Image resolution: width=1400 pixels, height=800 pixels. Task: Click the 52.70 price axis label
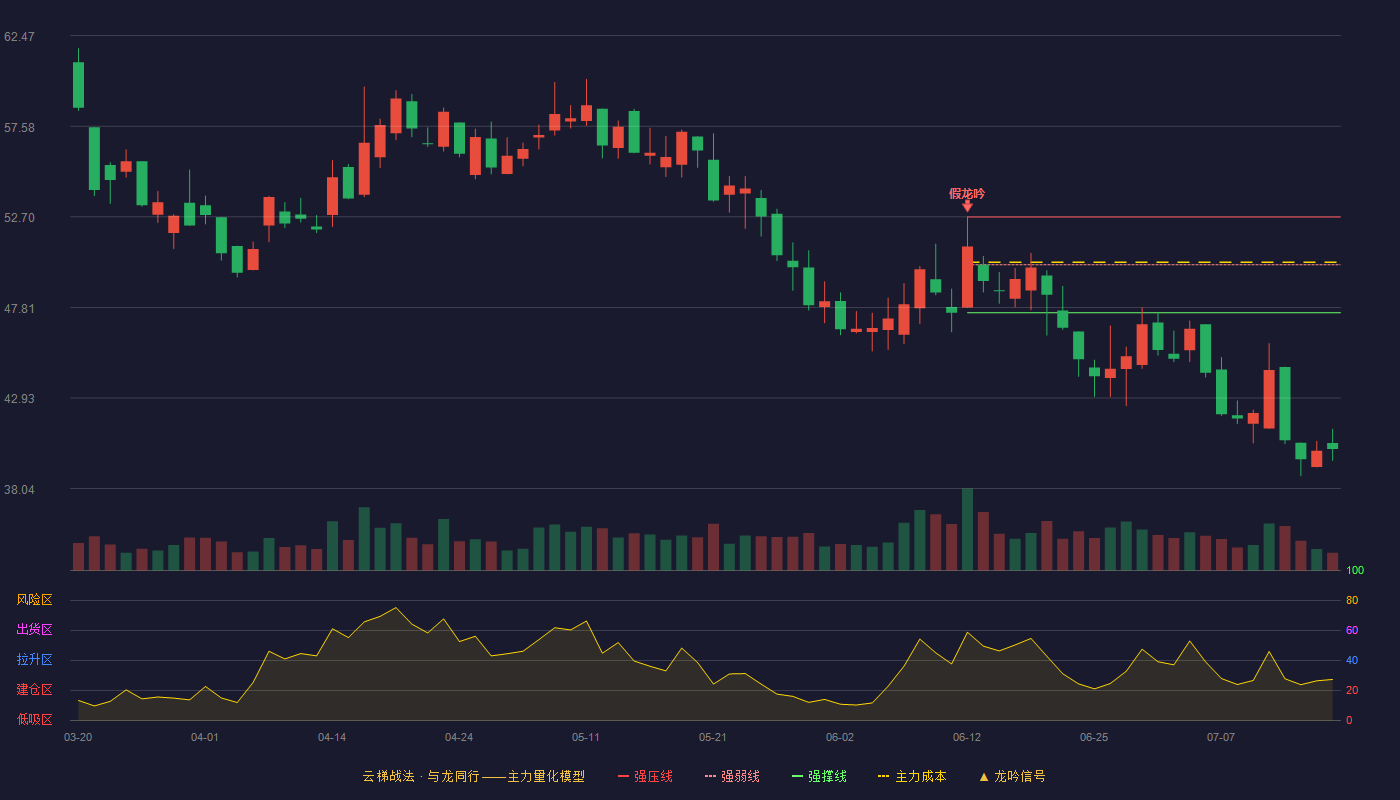[19, 218]
